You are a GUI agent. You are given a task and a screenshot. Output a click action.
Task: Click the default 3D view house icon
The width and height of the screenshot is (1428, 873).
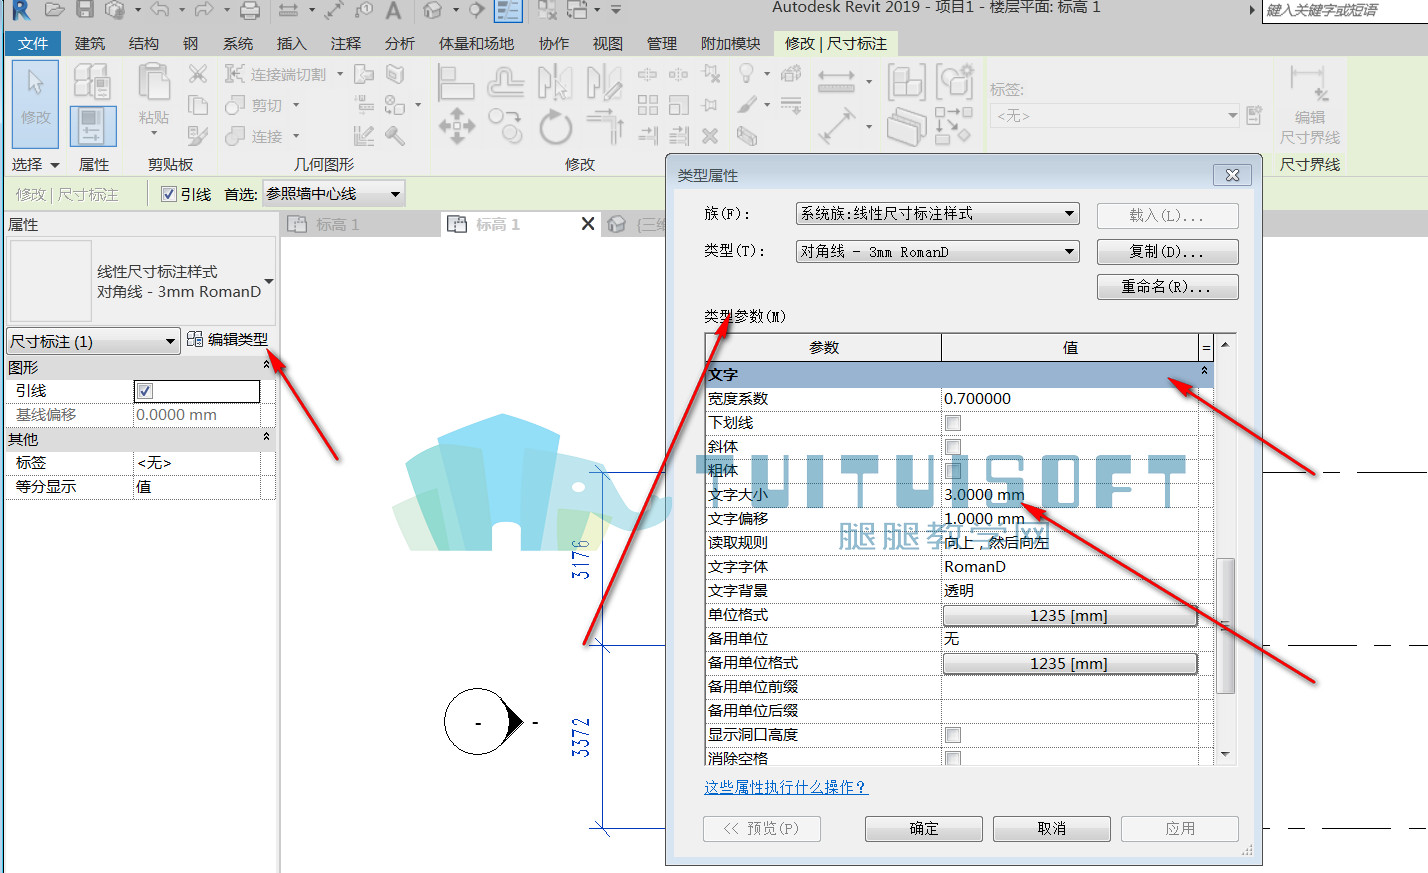point(432,10)
